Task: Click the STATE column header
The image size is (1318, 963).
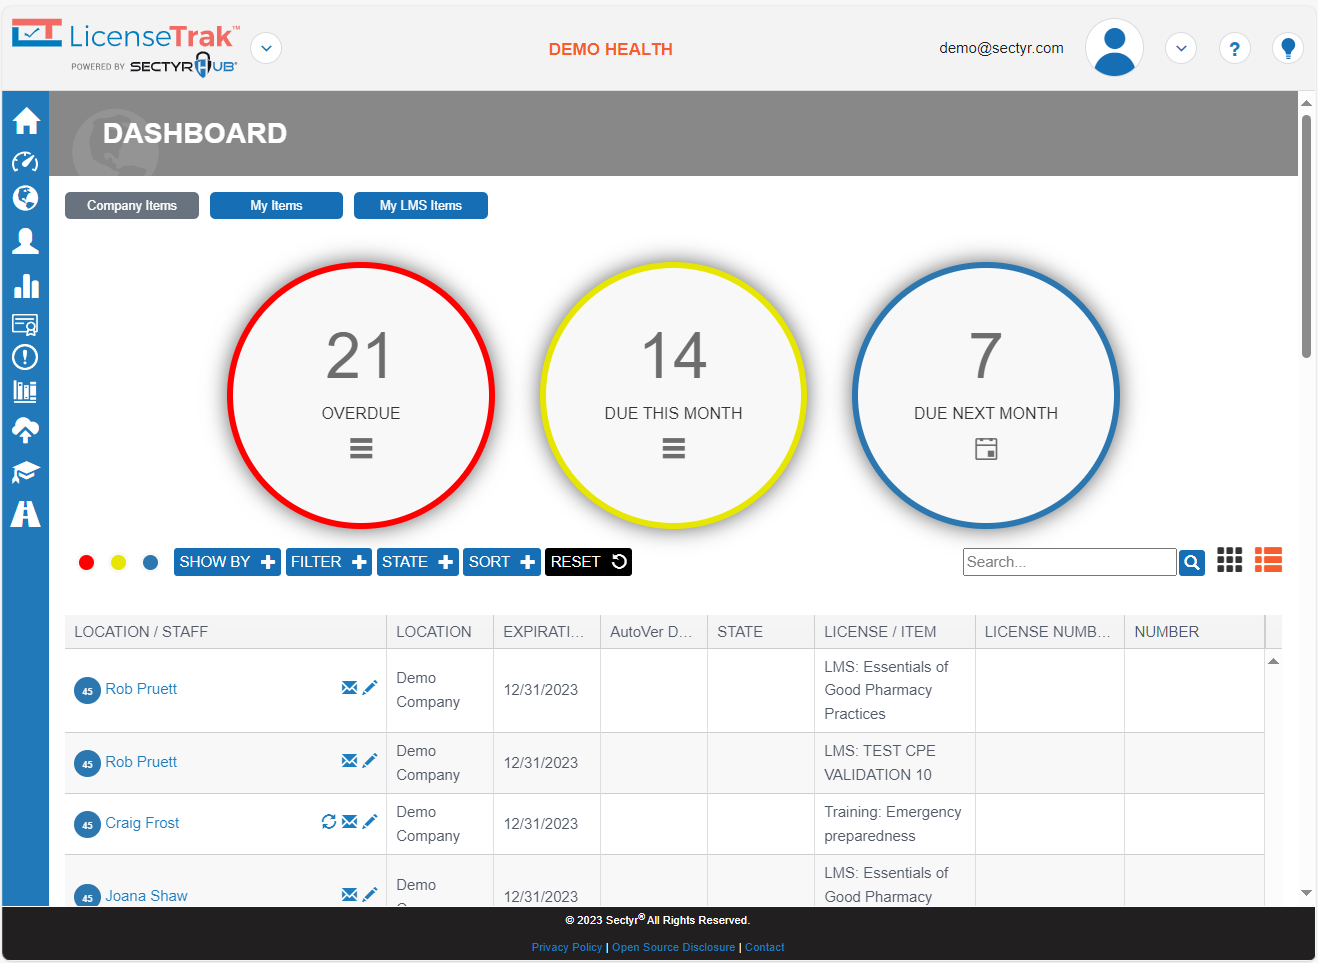Action: click(x=761, y=632)
